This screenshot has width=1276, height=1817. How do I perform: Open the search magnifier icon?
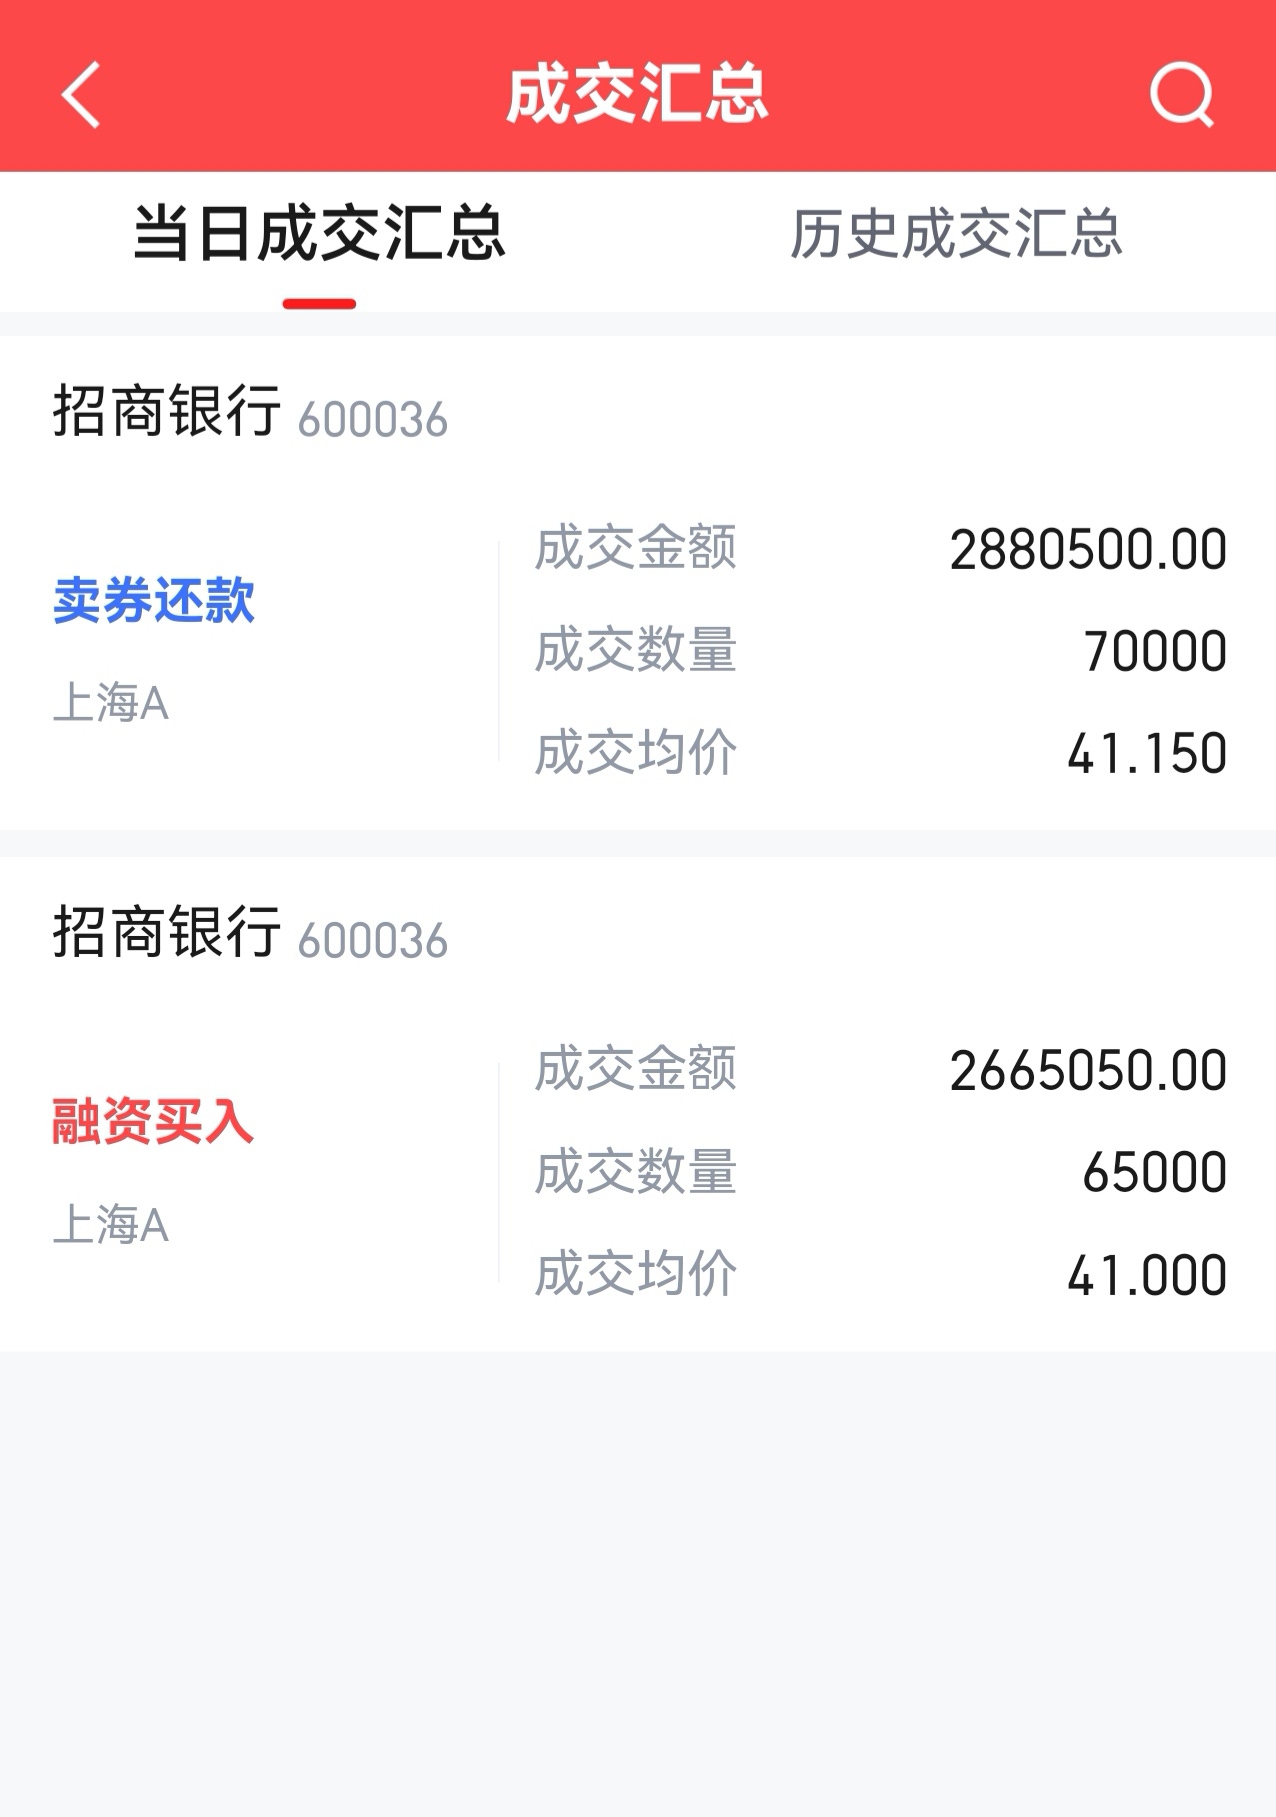(x=1182, y=95)
